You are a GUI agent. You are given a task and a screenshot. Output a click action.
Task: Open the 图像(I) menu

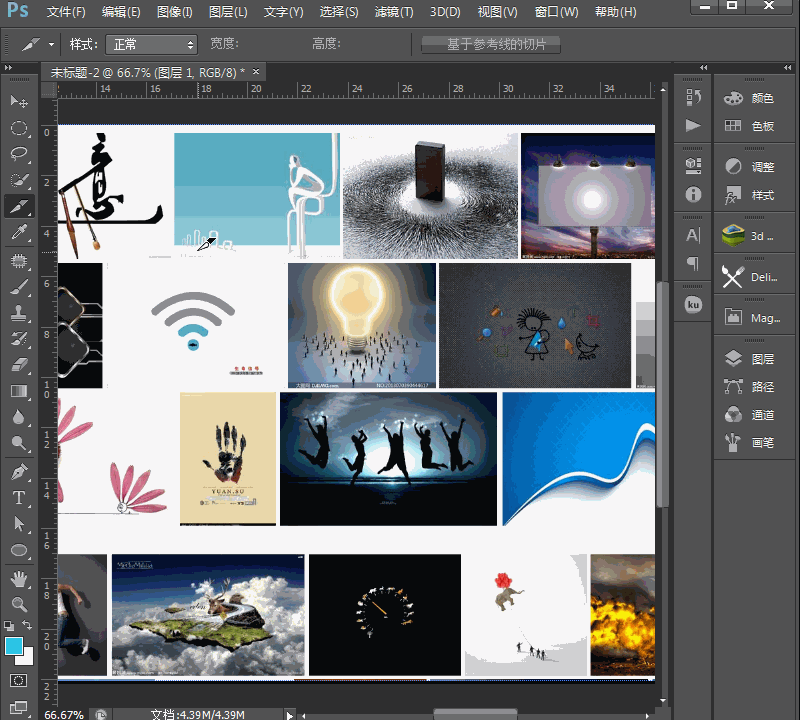click(174, 12)
